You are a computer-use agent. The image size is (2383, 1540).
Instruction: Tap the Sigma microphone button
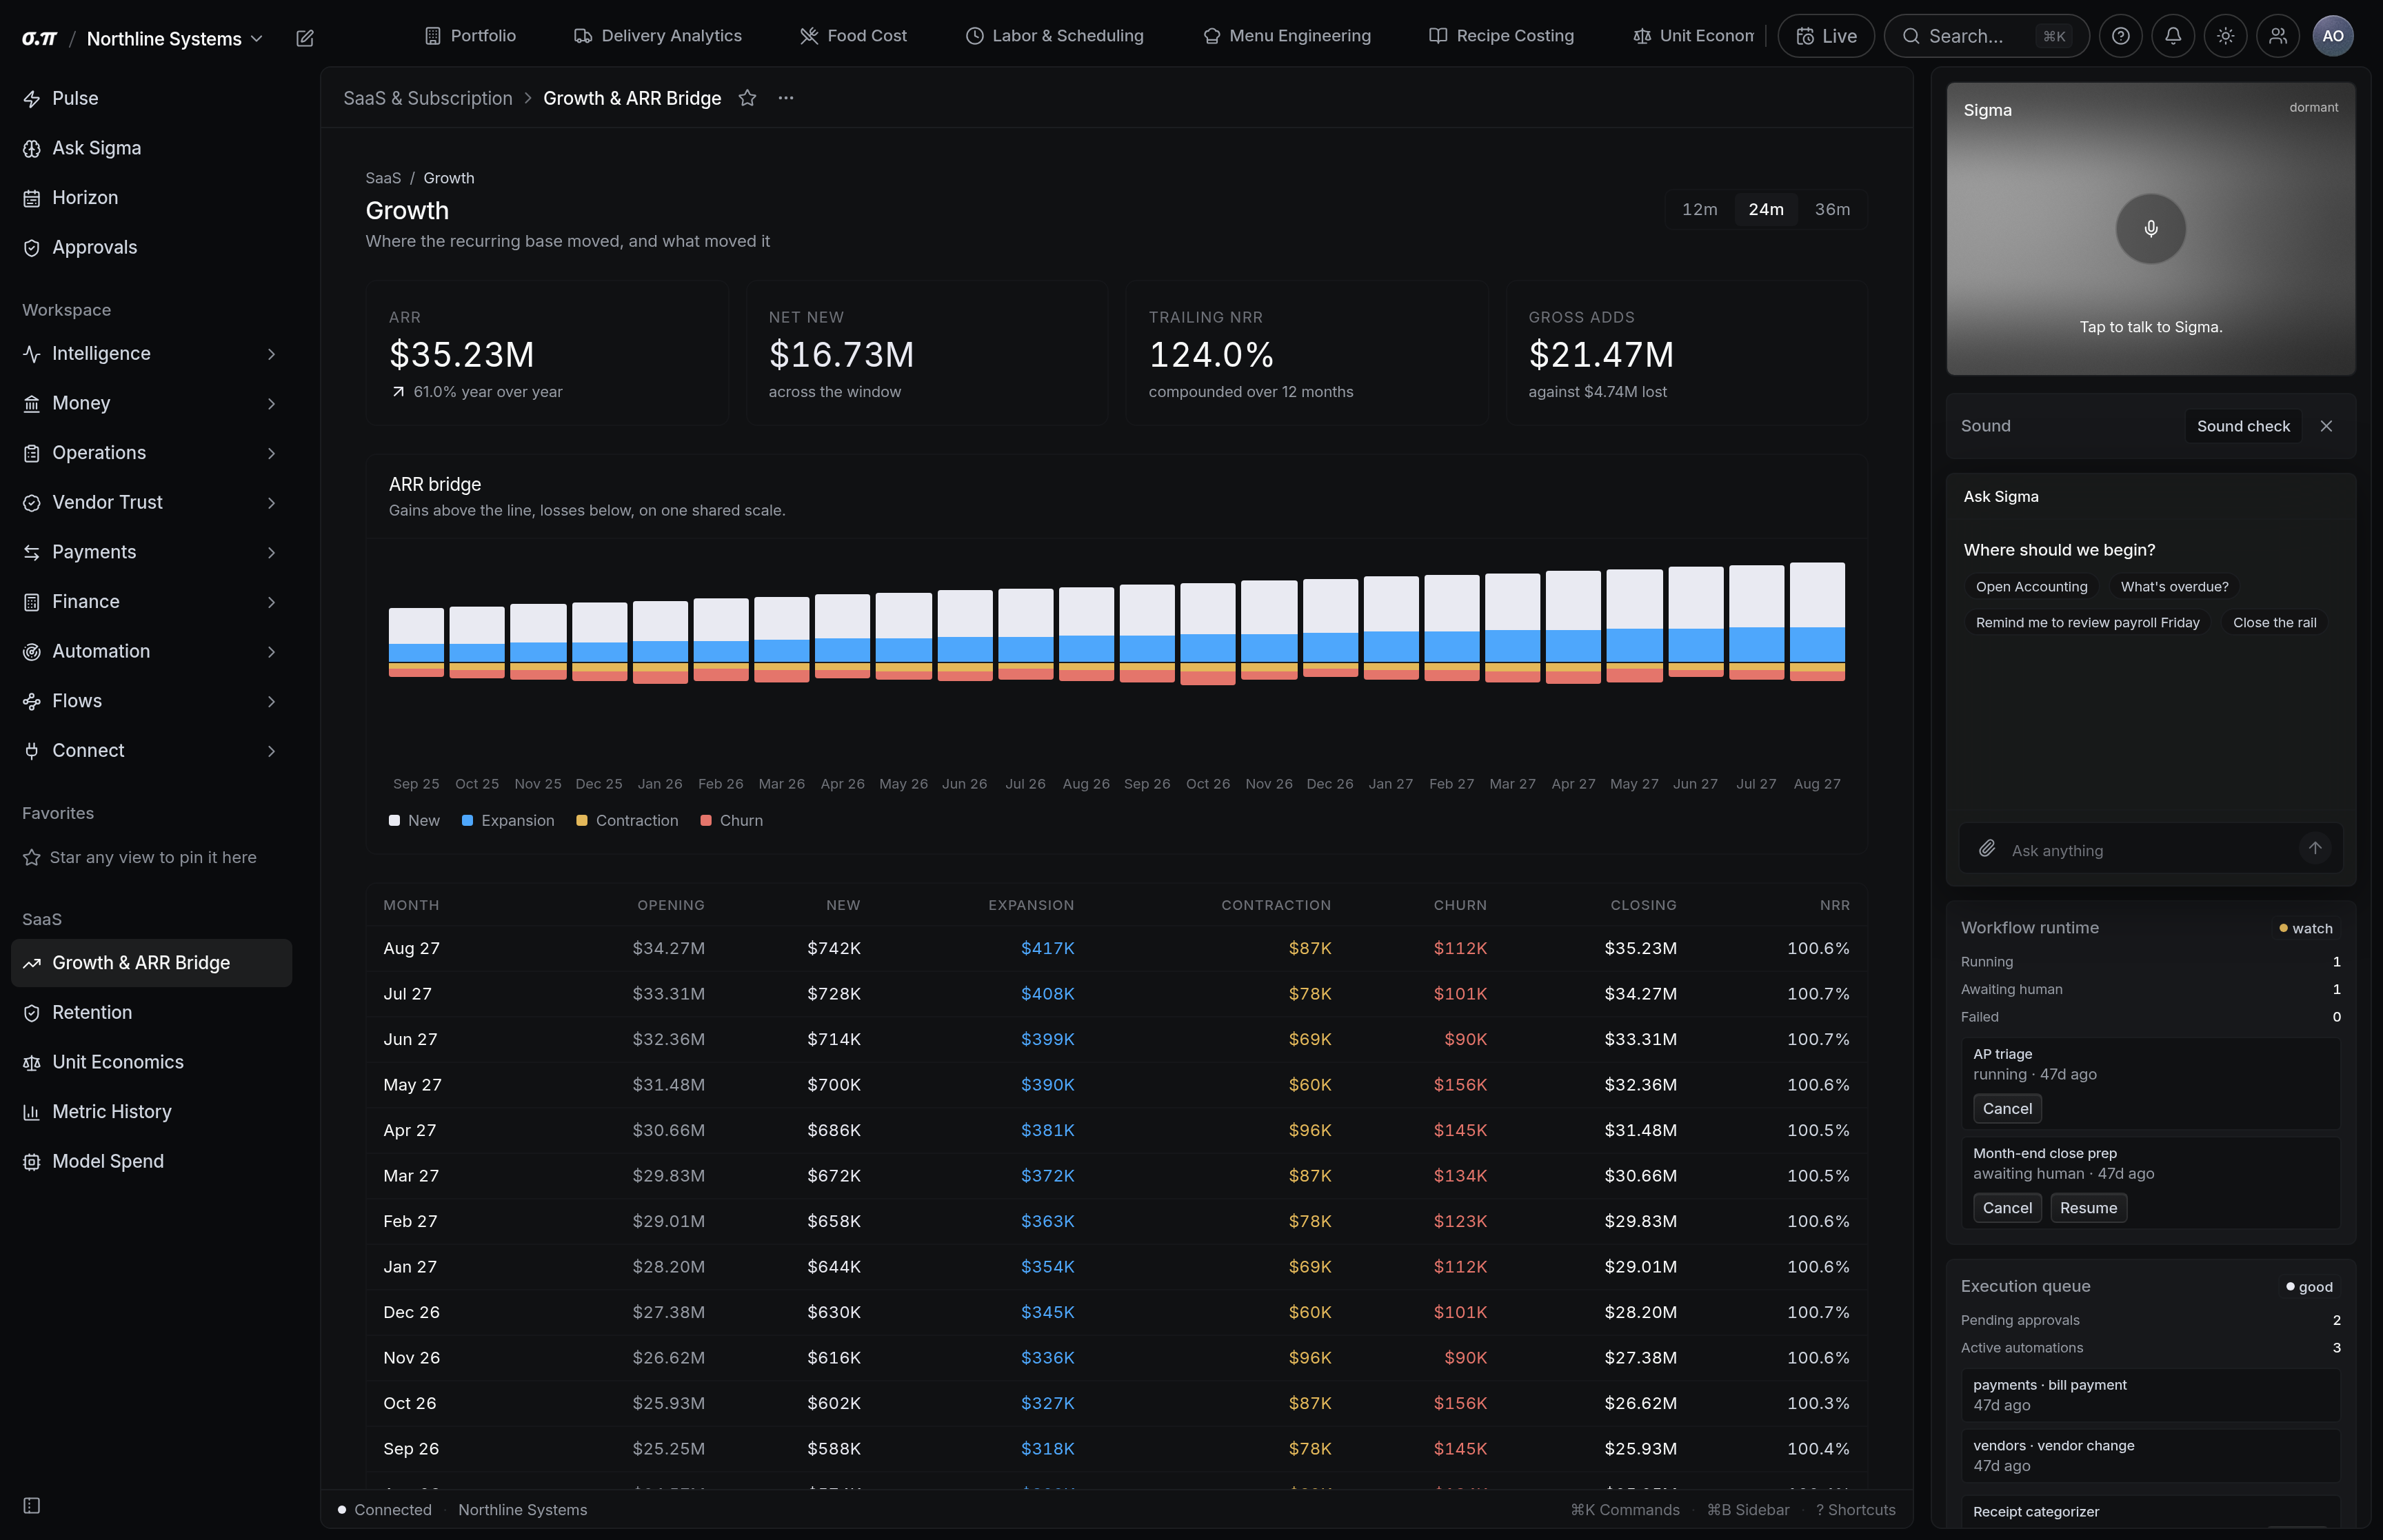tap(2151, 229)
